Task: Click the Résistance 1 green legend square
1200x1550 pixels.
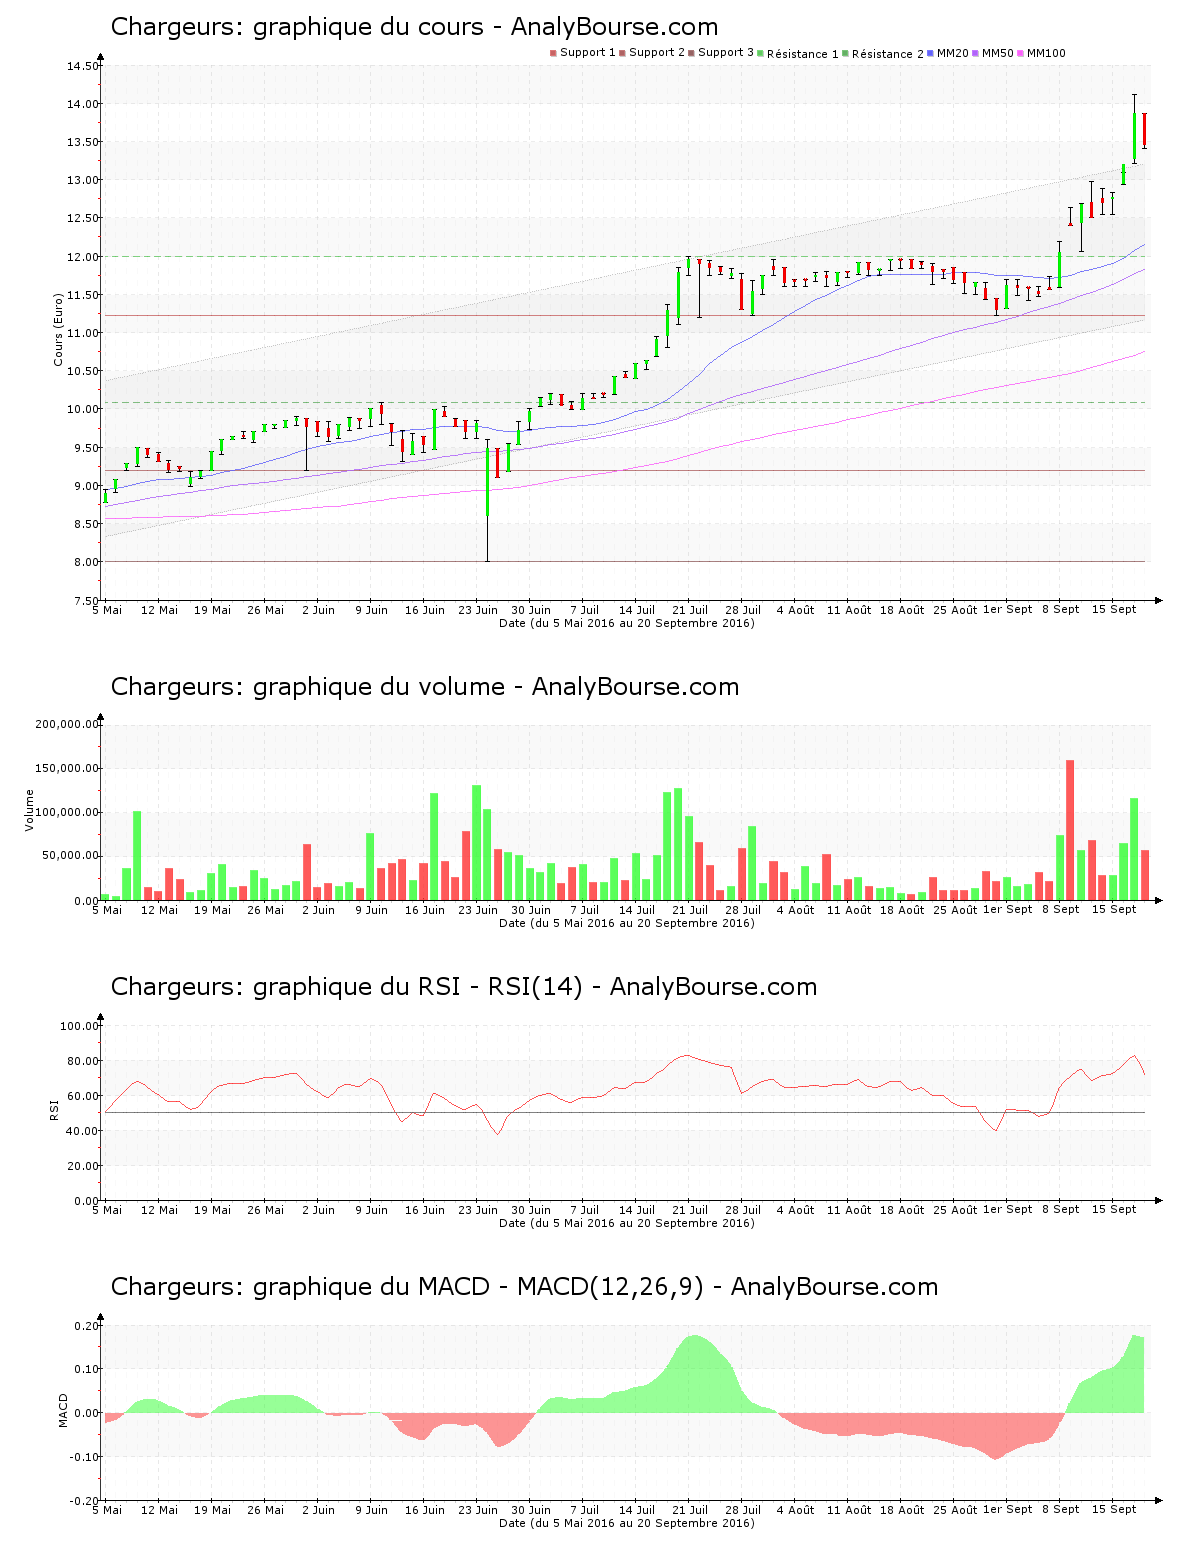Action: tap(761, 53)
